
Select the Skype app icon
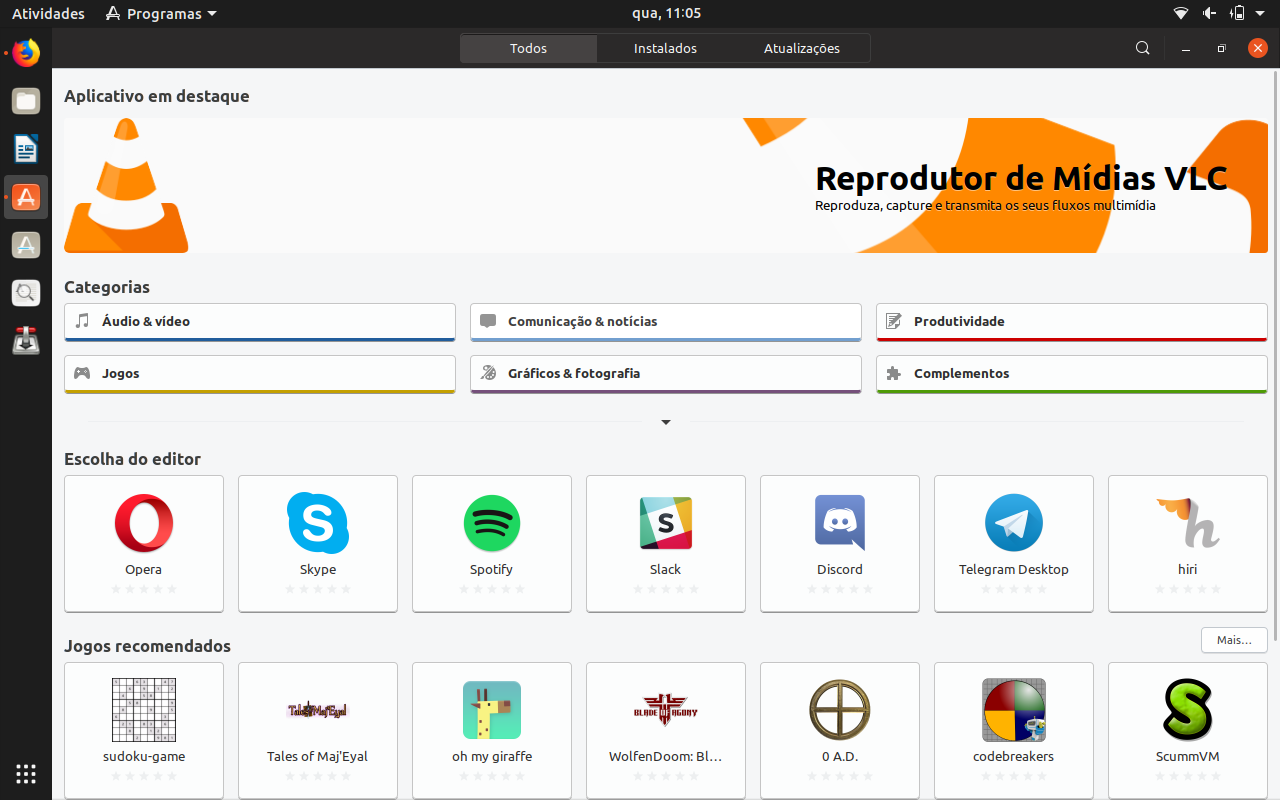318,523
